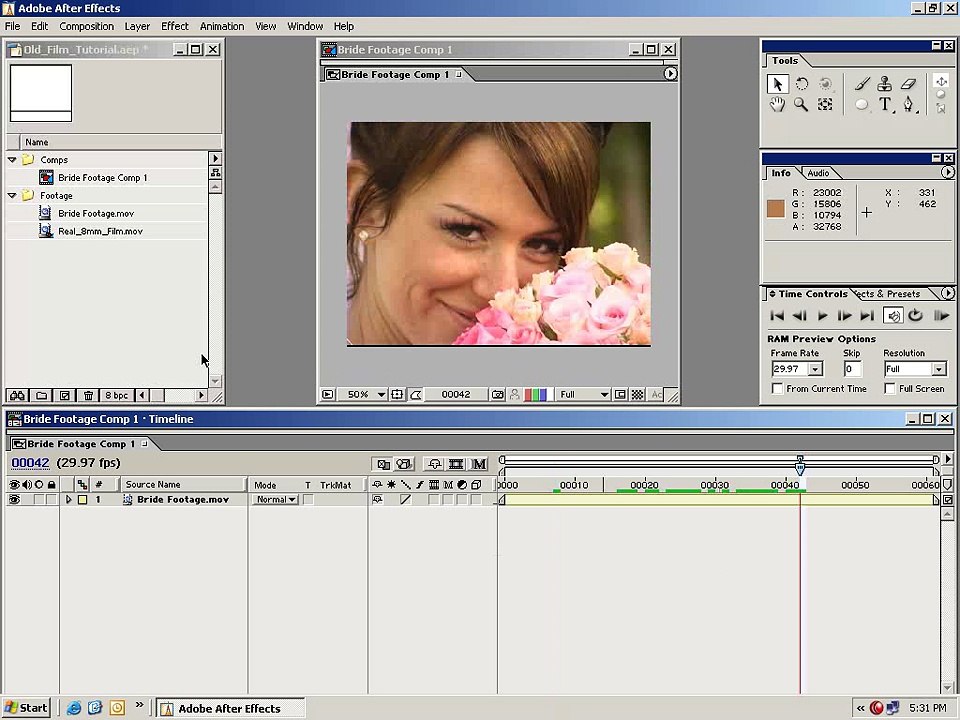Click the Motion Blur timeline button

point(479,464)
